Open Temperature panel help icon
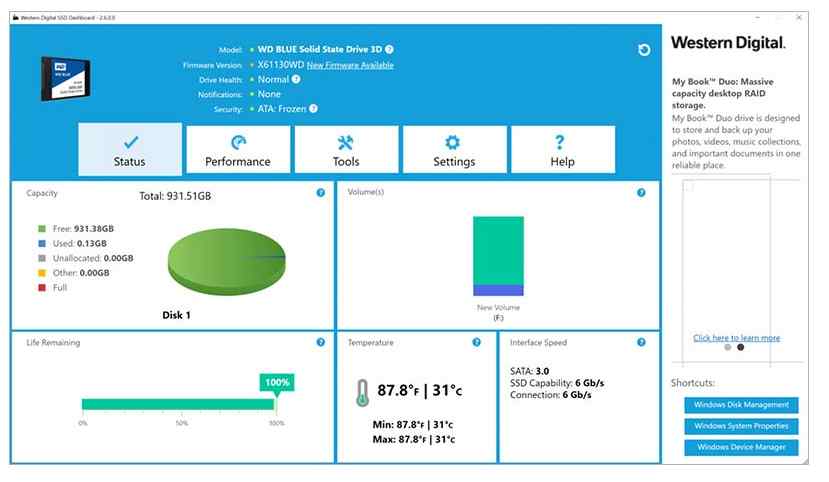This screenshot has width=829, height=482. 476,342
